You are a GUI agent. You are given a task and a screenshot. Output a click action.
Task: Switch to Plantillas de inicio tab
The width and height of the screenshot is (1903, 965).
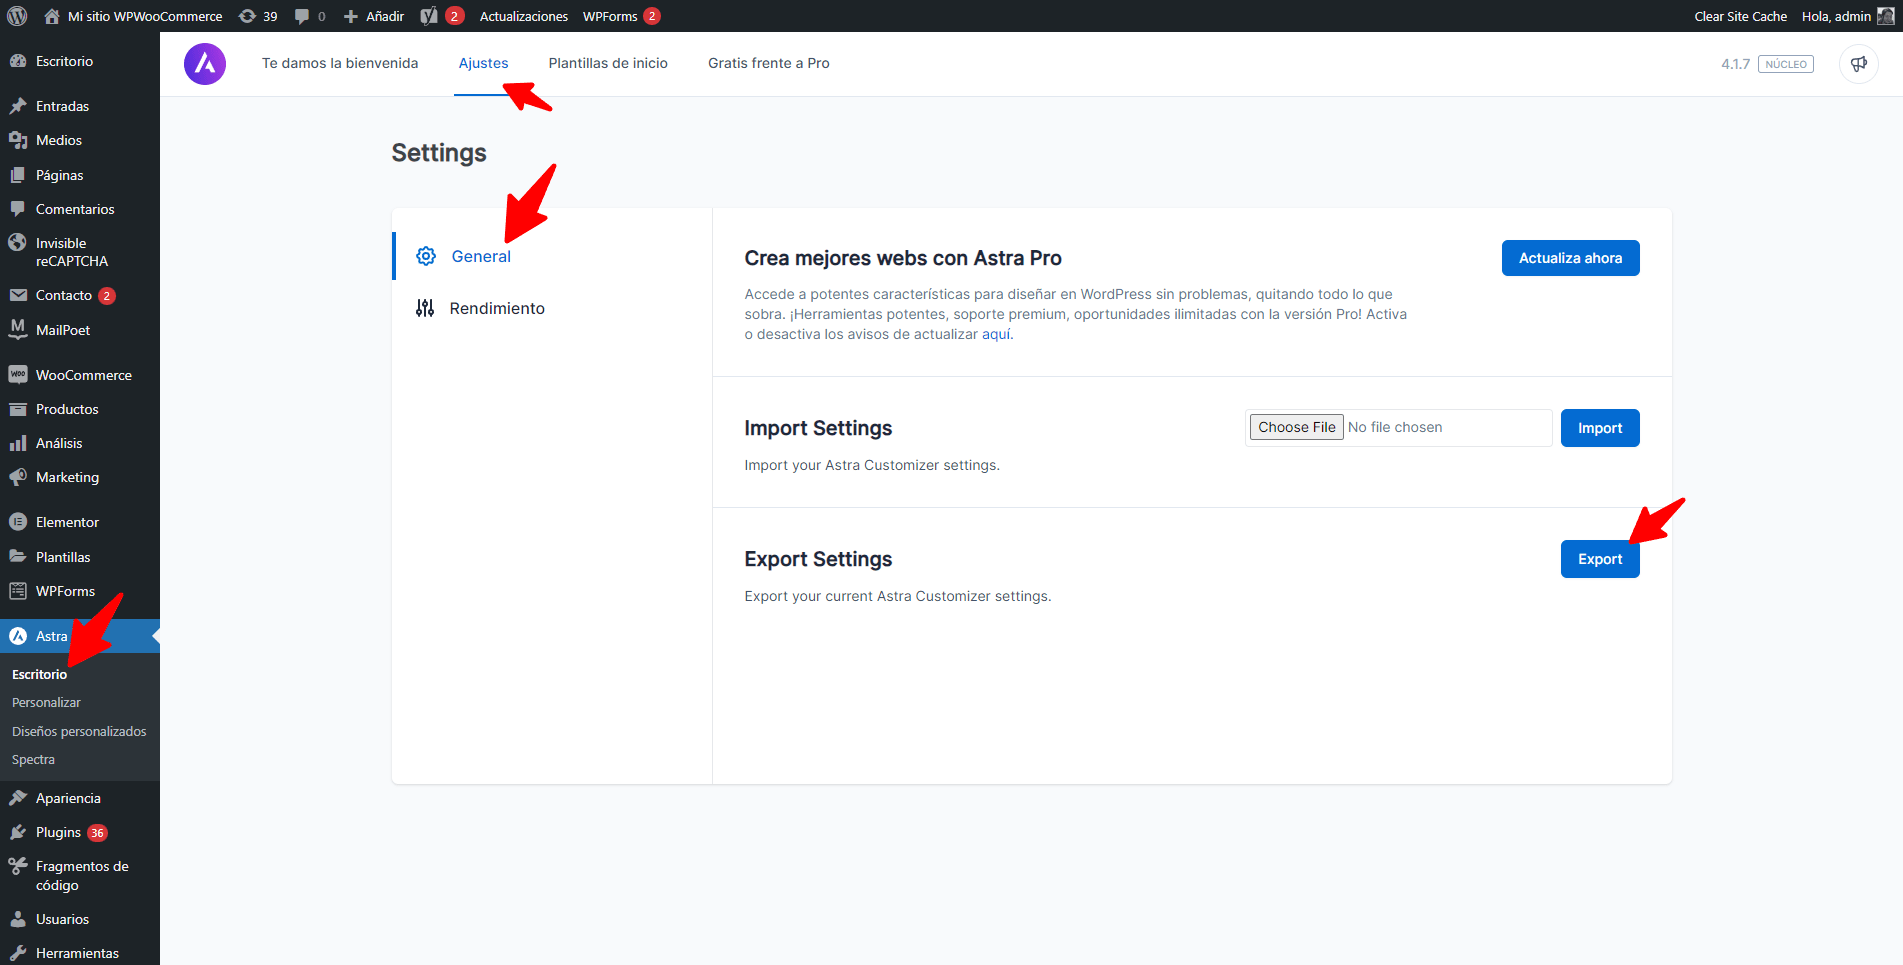pyautogui.click(x=608, y=63)
